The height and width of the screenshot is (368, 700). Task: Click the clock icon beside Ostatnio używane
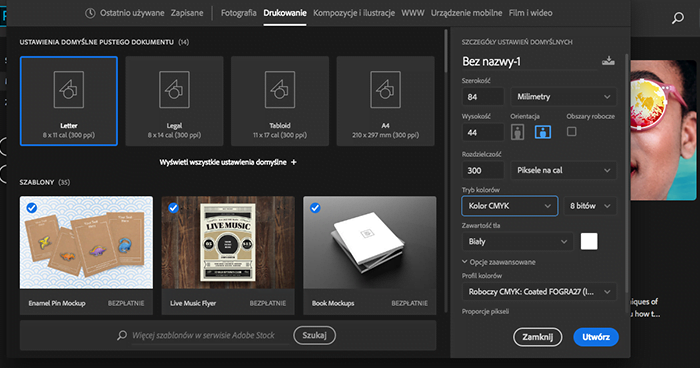(90, 13)
